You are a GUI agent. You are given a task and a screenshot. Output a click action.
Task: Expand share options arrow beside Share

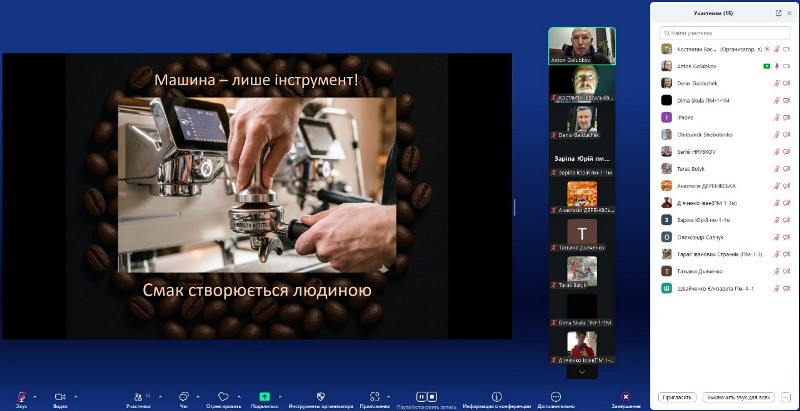[280, 396]
